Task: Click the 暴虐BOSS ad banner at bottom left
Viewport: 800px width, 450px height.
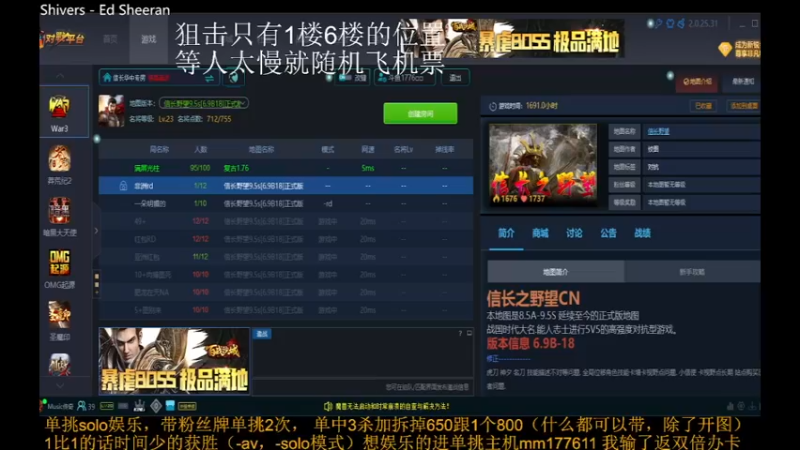Action: 174,361
